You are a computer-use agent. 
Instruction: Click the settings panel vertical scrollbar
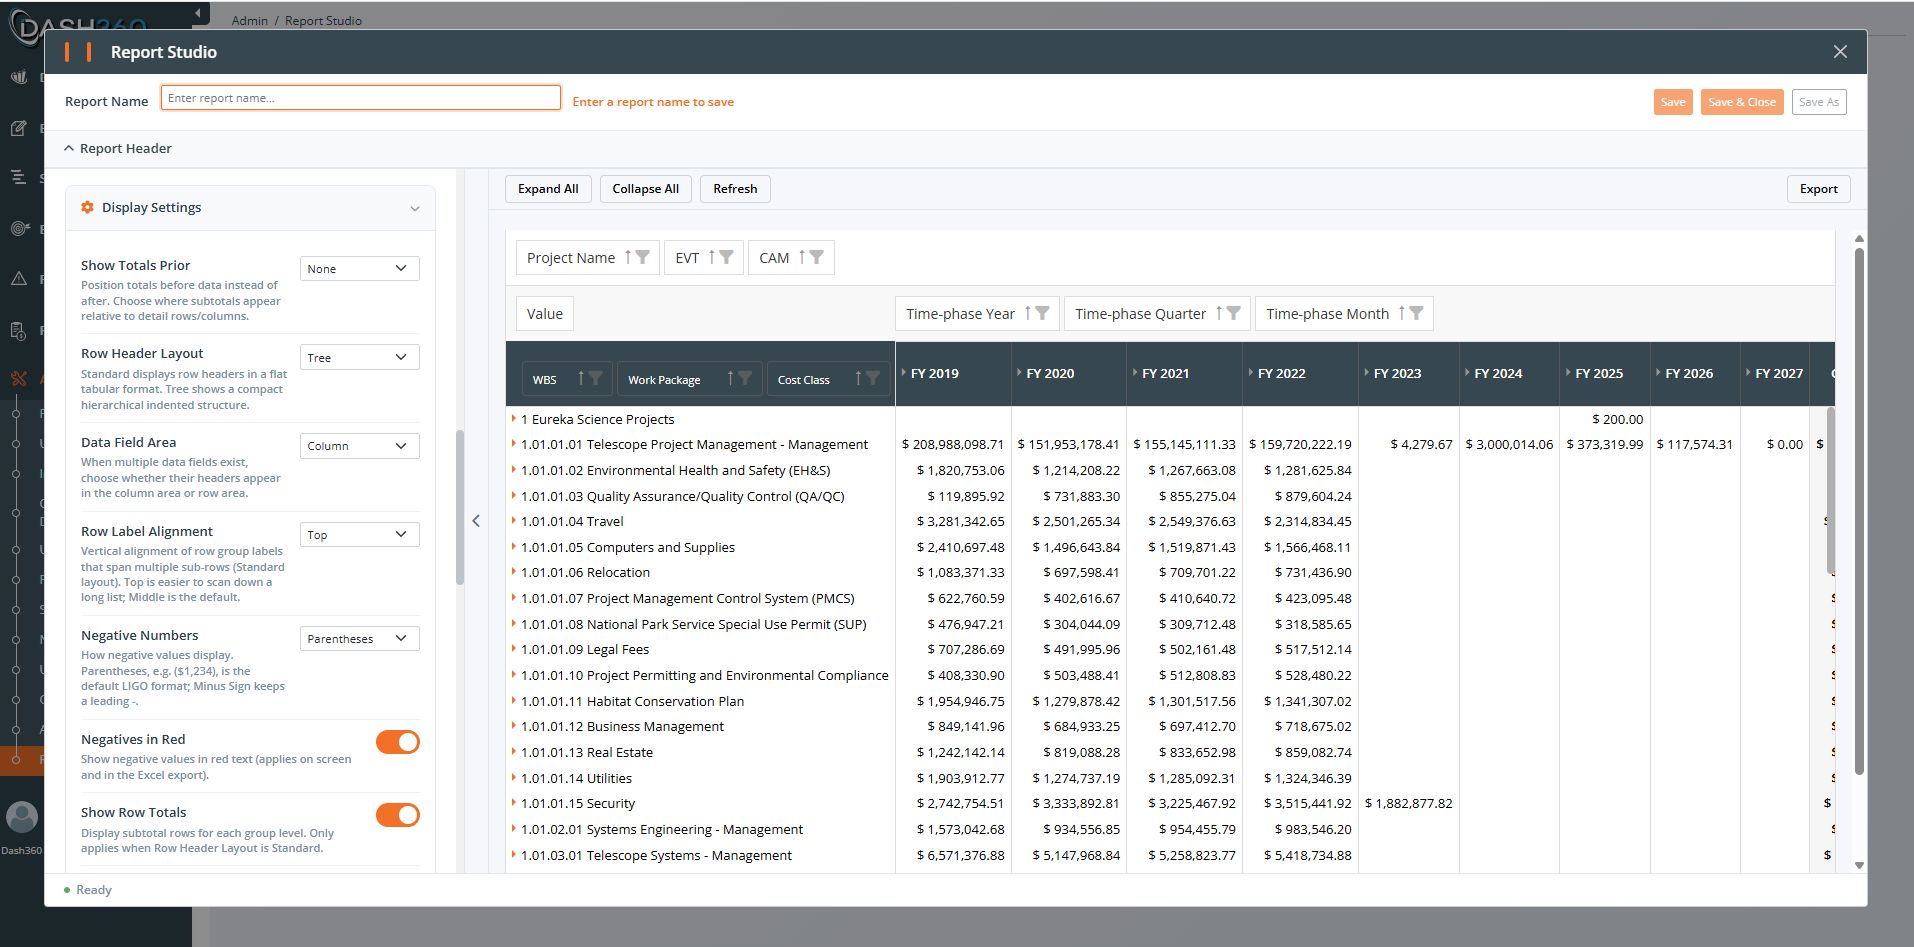tap(460, 507)
